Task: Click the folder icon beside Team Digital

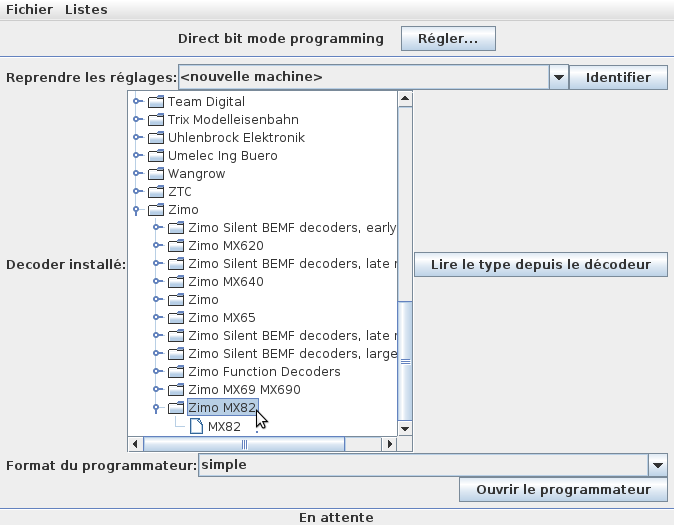Action: [x=156, y=102]
